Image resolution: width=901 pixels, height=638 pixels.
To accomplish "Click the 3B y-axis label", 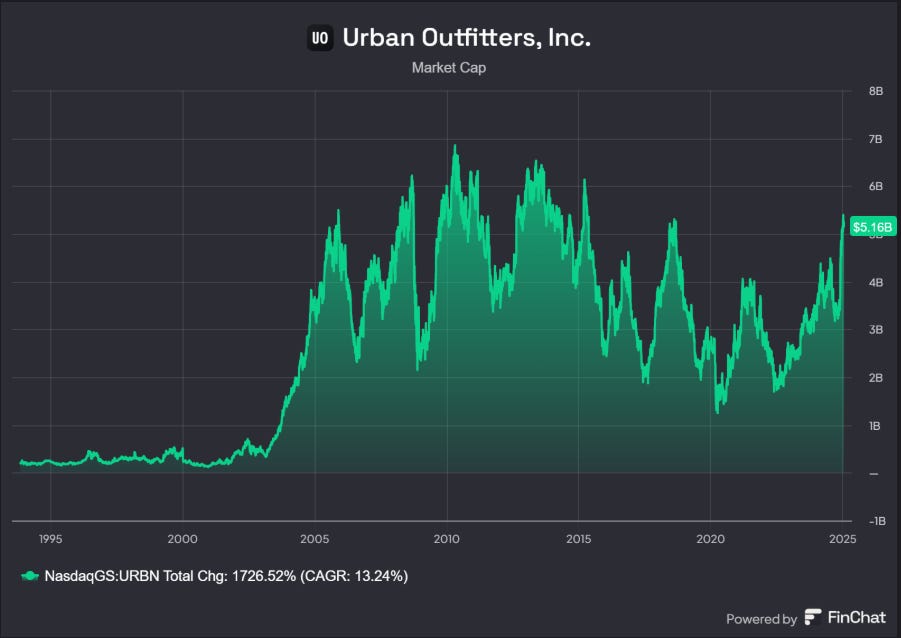I will point(876,329).
